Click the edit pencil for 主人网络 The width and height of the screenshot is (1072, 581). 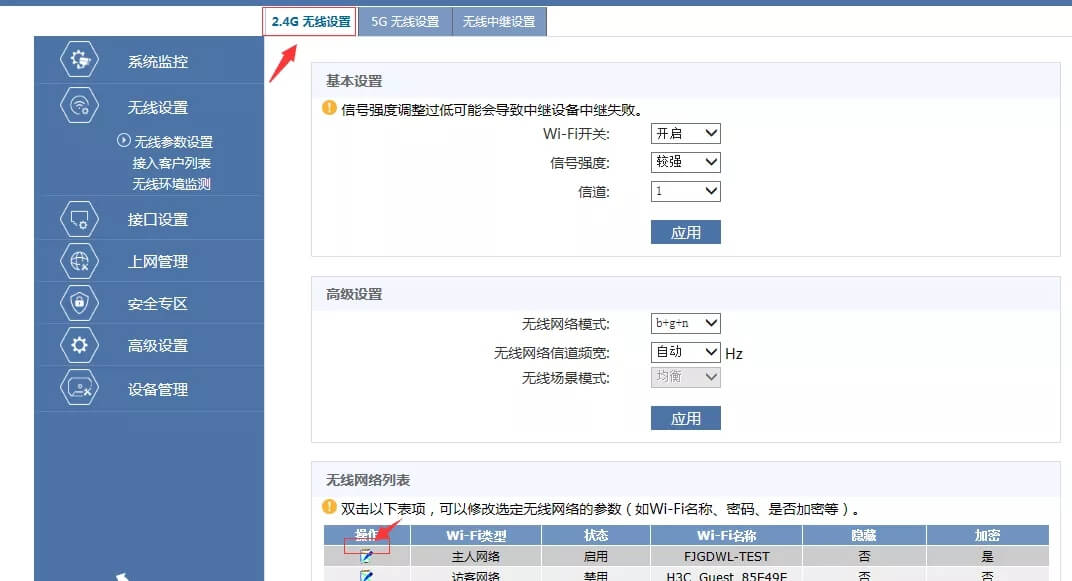coord(364,555)
